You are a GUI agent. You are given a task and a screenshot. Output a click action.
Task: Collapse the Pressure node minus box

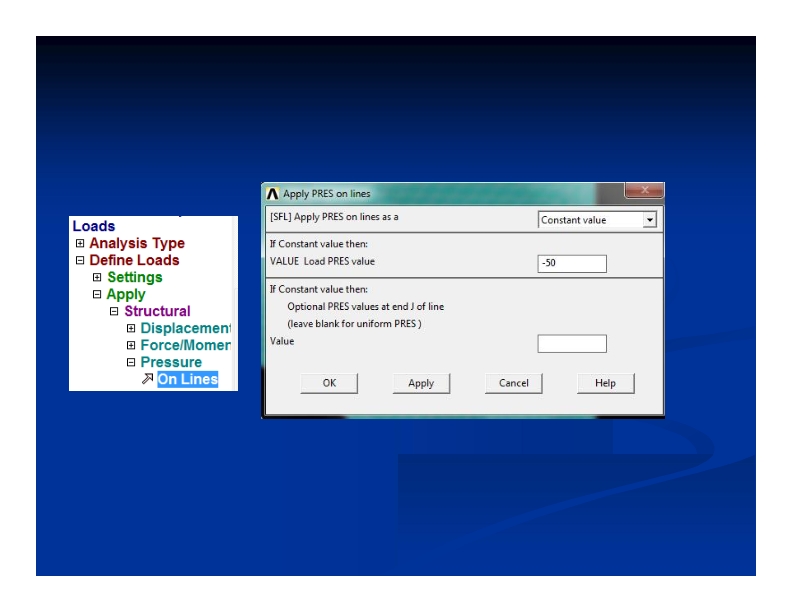[130, 362]
